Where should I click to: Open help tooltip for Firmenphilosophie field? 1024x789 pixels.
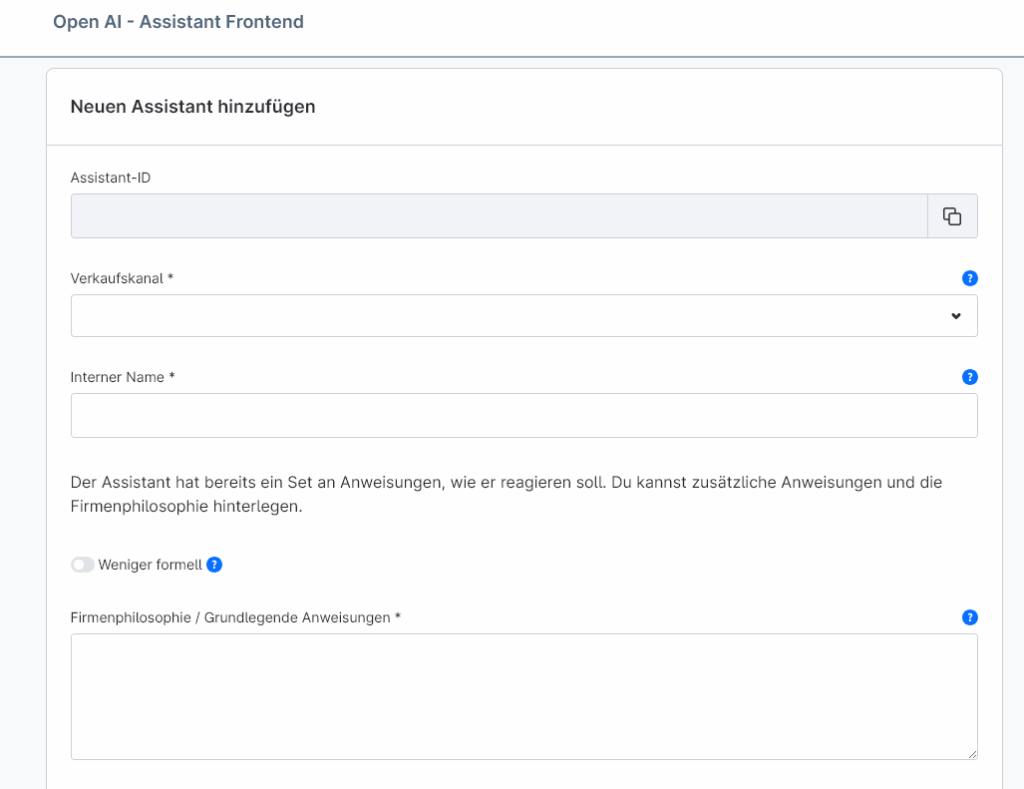[970, 617]
